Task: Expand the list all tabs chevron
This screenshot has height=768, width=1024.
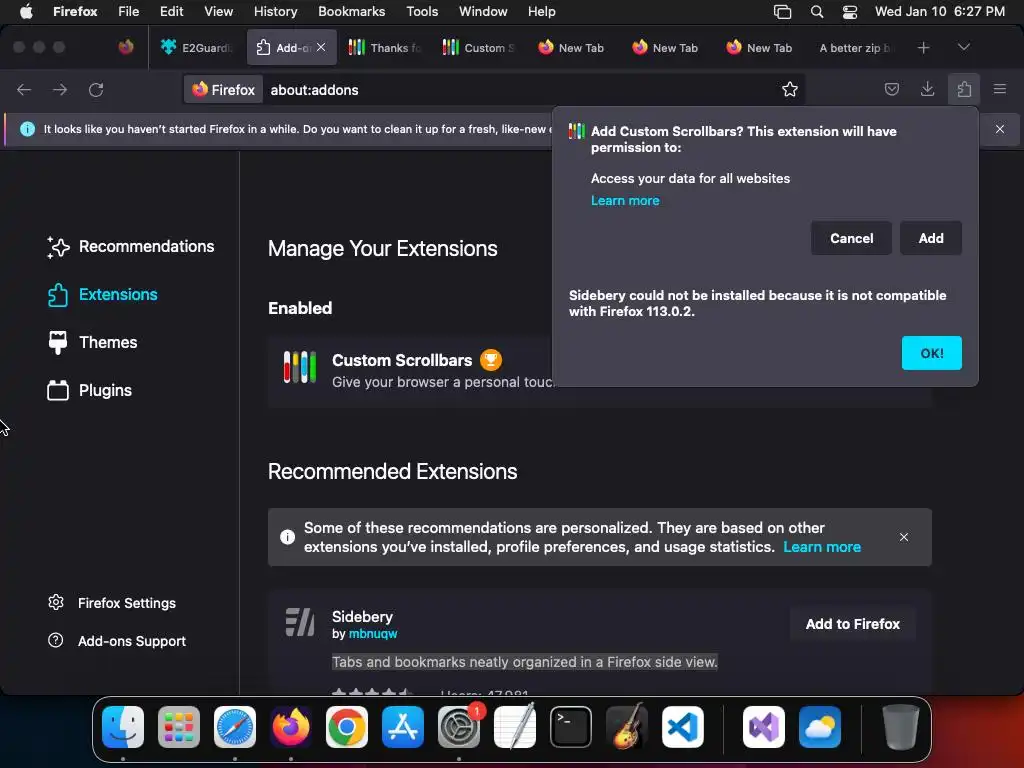Action: pos(963,48)
